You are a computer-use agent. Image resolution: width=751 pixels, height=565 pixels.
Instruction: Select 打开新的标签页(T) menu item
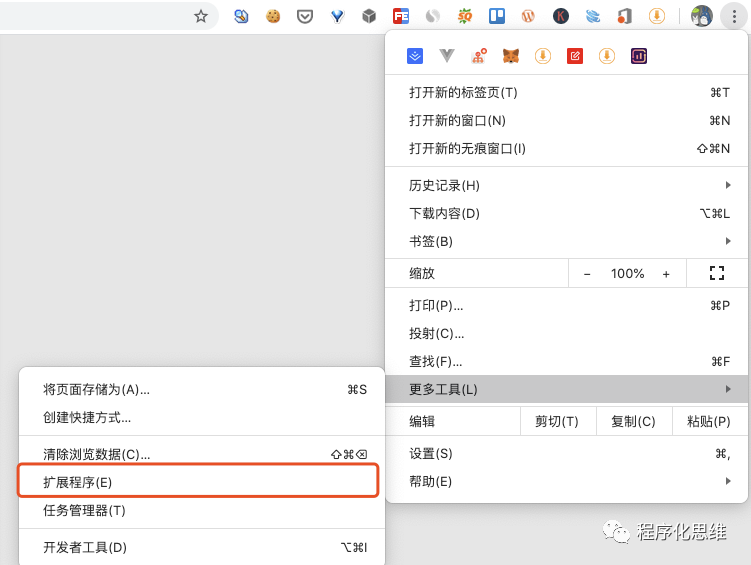point(567,92)
